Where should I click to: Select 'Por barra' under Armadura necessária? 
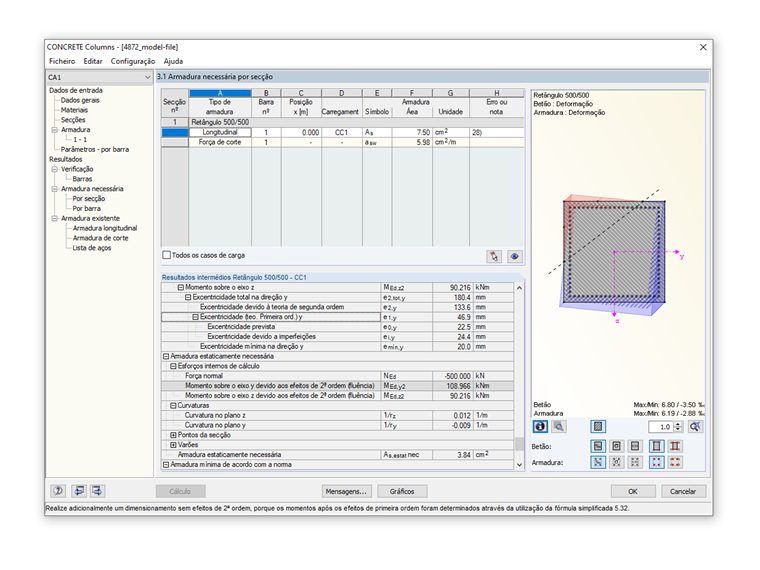pyautogui.click(x=87, y=208)
